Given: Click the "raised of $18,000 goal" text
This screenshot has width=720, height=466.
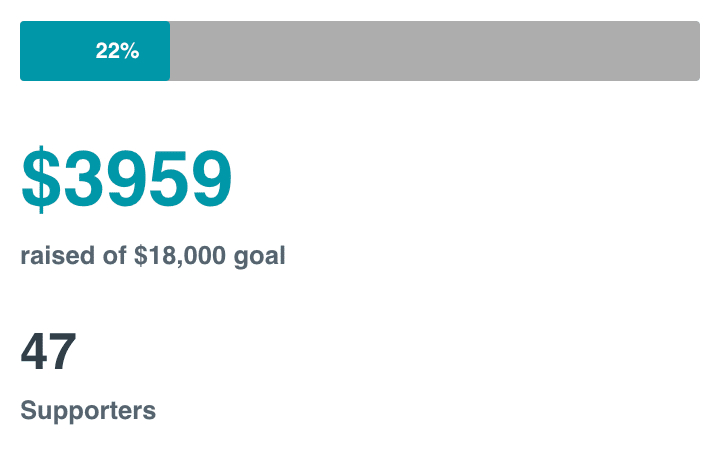Looking at the screenshot, I should point(153,256).
